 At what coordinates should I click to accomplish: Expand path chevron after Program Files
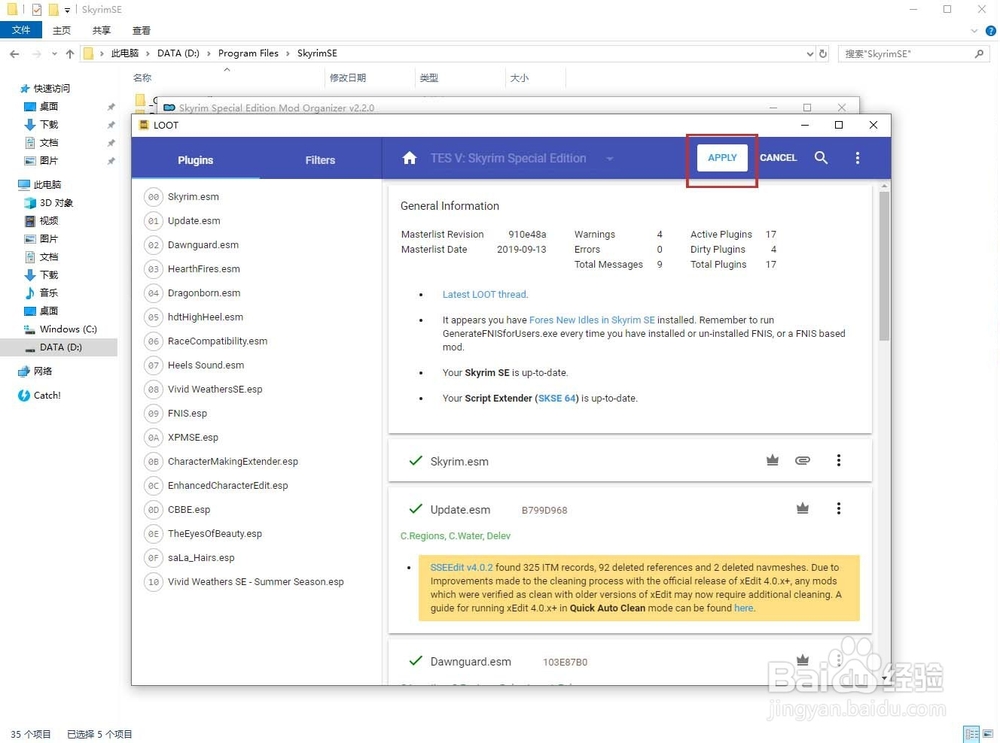pos(288,54)
